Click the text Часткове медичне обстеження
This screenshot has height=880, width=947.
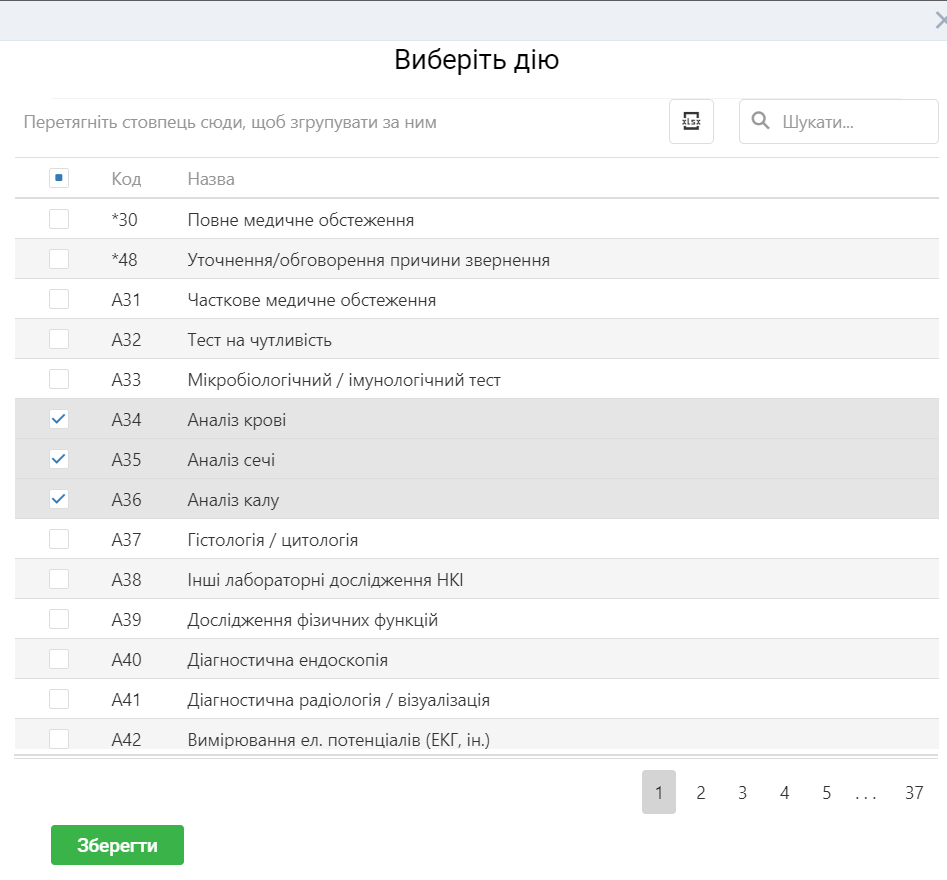pyautogui.click(x=312, y=300)
